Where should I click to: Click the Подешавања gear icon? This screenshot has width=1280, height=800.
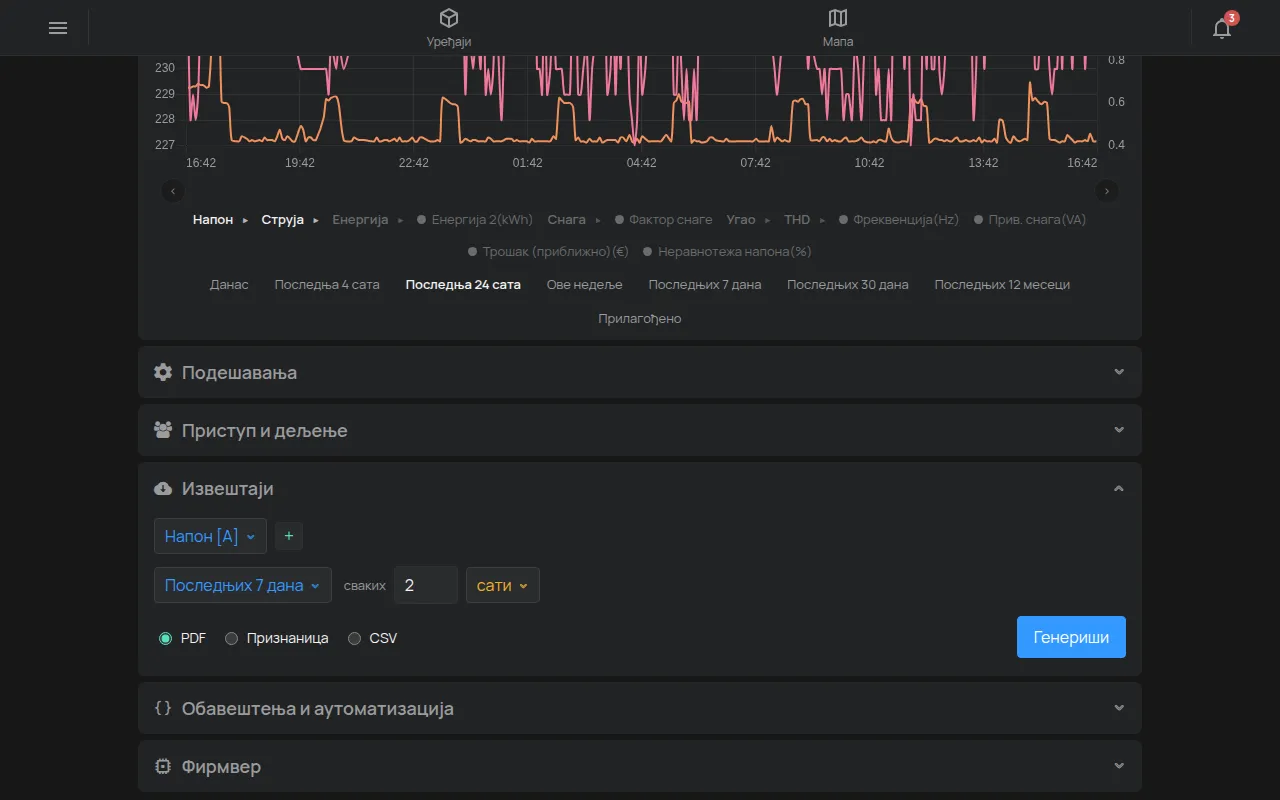[x=163, y=372]
